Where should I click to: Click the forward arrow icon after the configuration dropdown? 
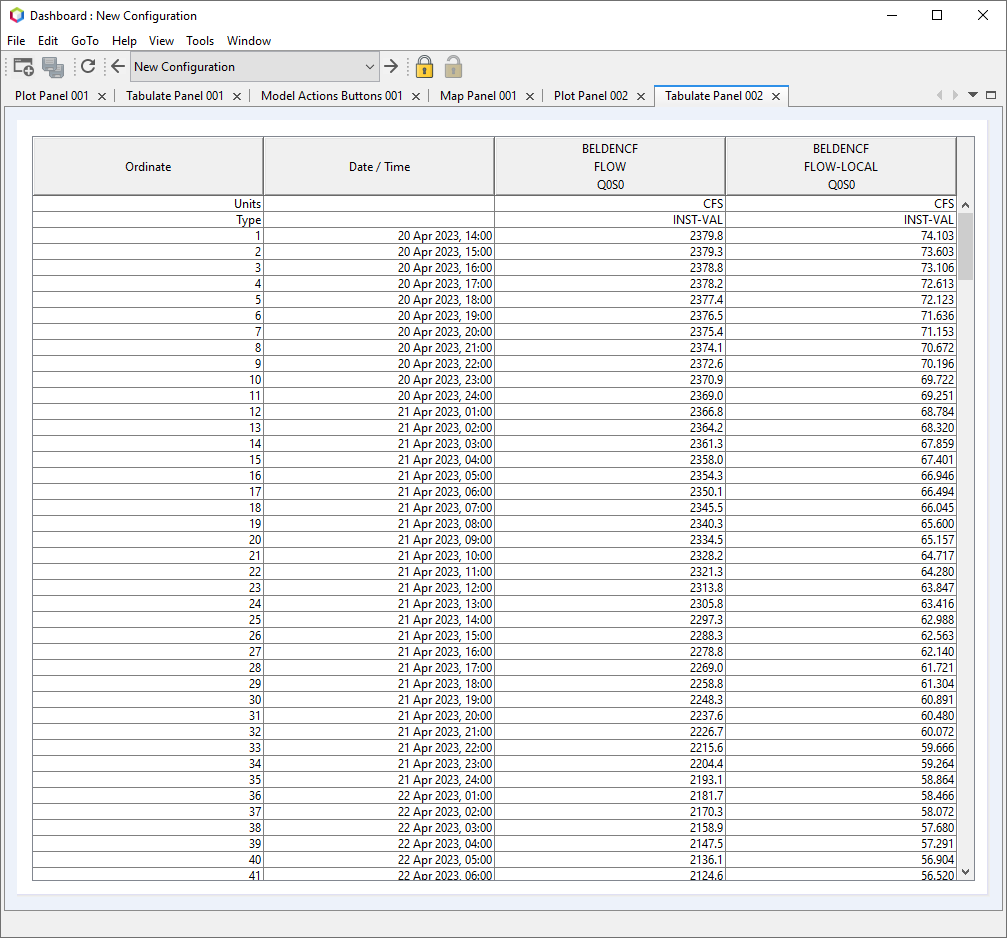coord(391,66)
